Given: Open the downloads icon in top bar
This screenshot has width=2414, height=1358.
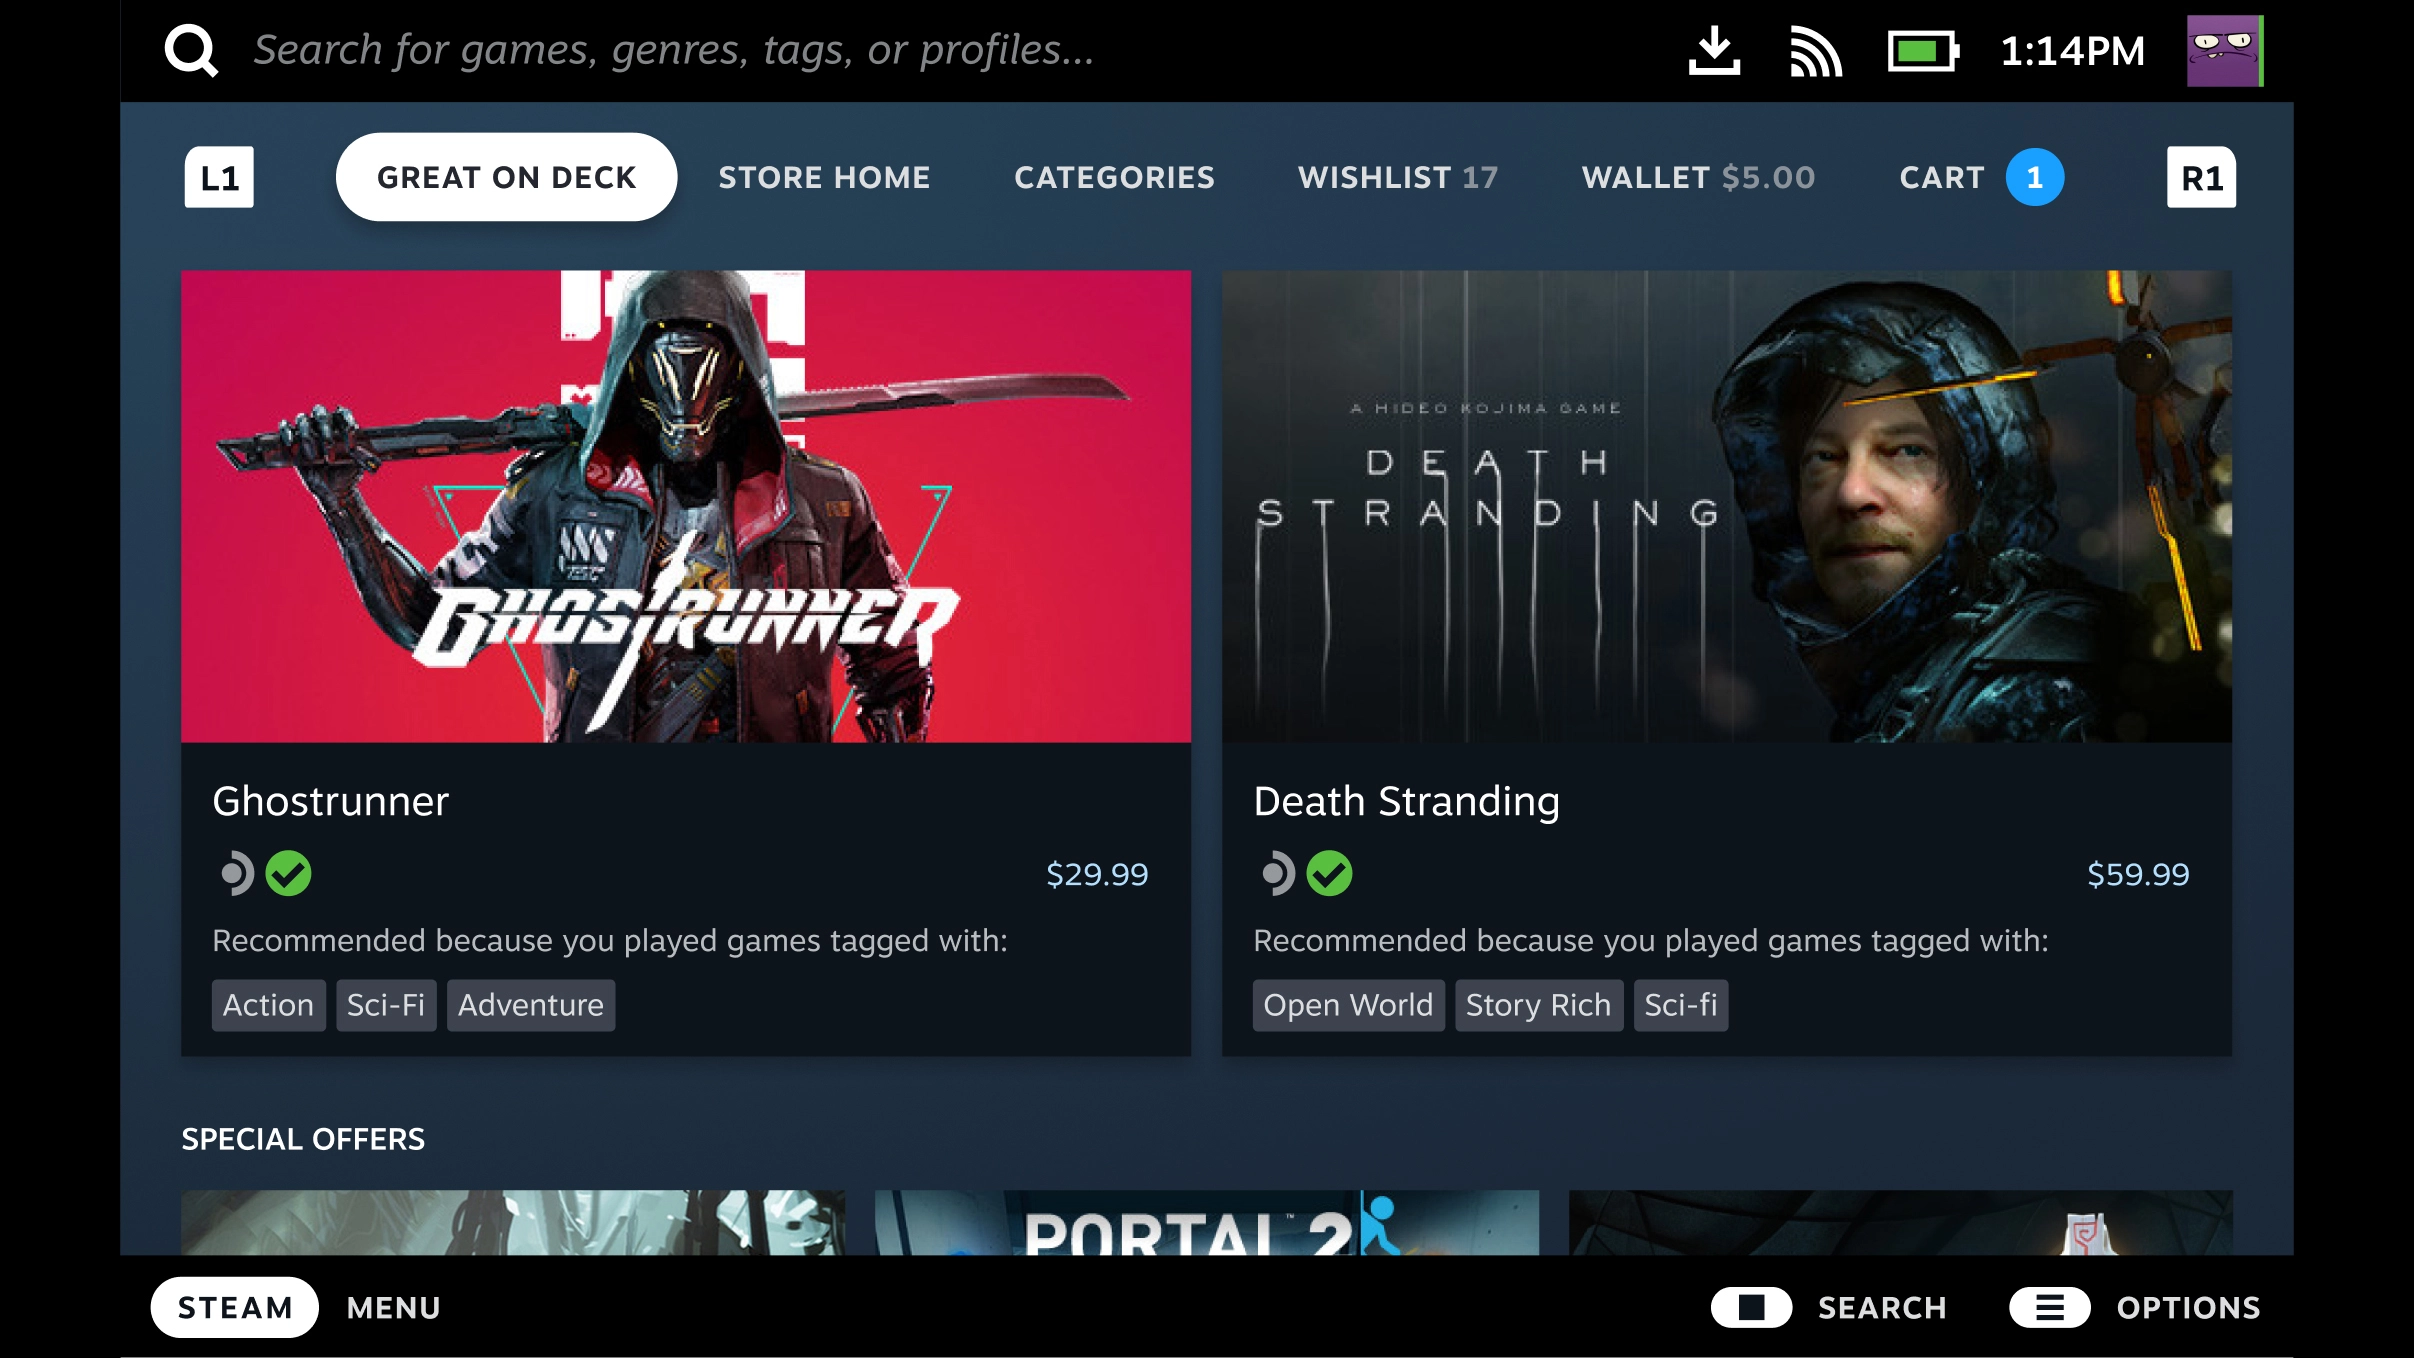Looking at the screenshot, I should 1714,51.
